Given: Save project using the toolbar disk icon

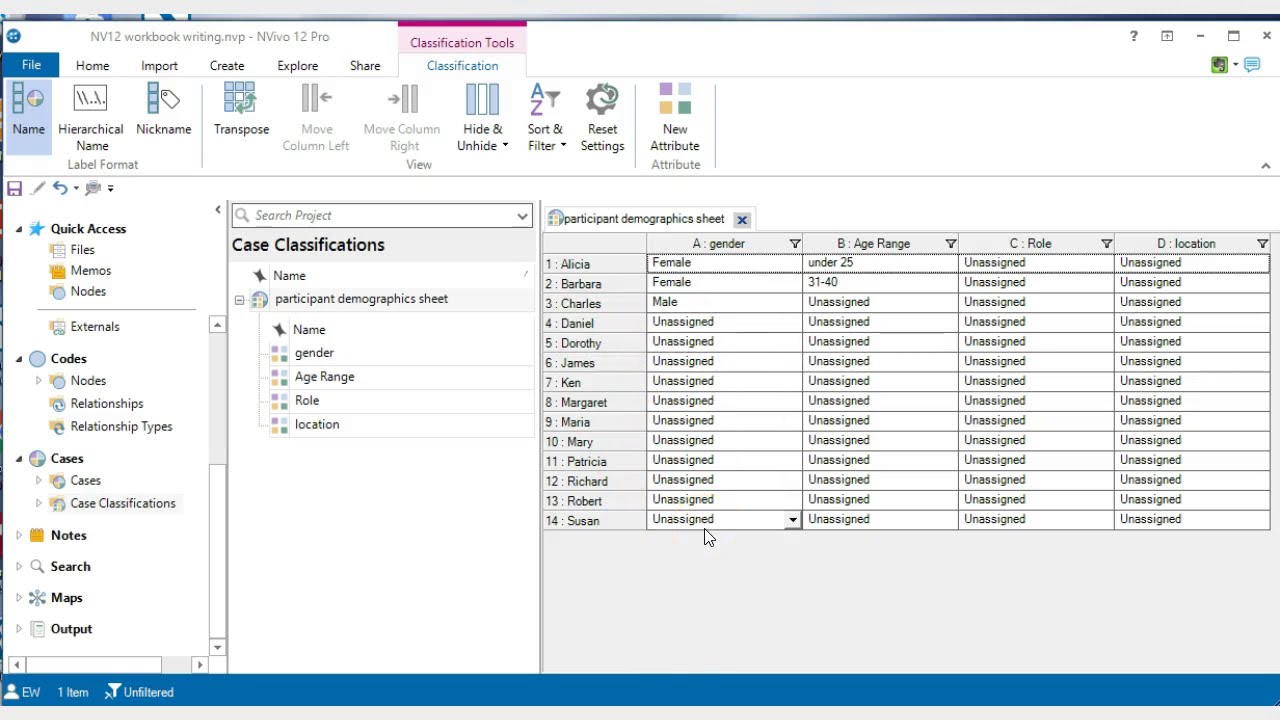Looking at the screenshot, I should coord(14,188).
